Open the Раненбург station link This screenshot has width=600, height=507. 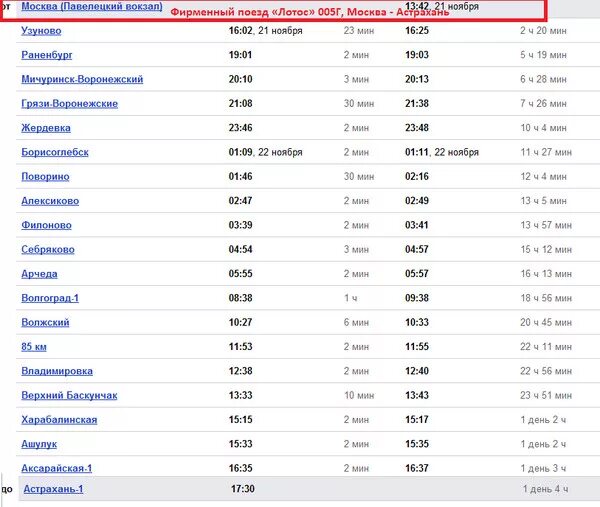[x=47, y=55]
